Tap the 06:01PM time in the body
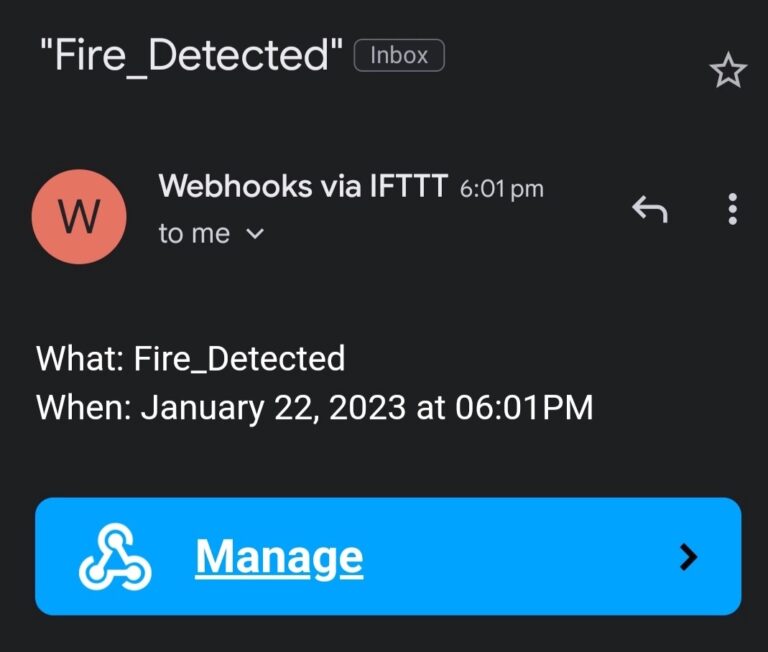Image resolution: width=768 pixels, height=652 pixels. (525, 408)
